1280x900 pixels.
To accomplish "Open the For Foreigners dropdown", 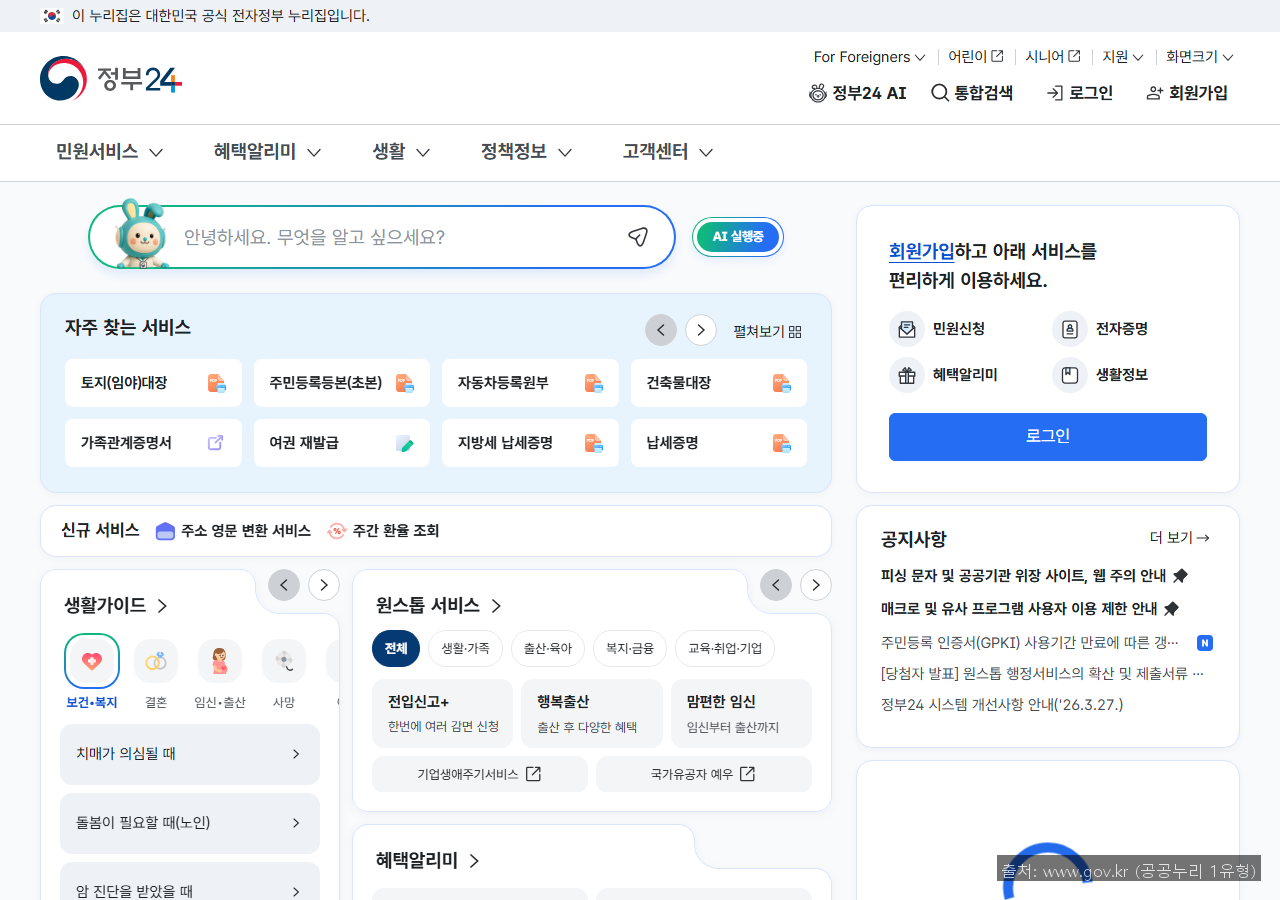I will click(x=868, y=57).
